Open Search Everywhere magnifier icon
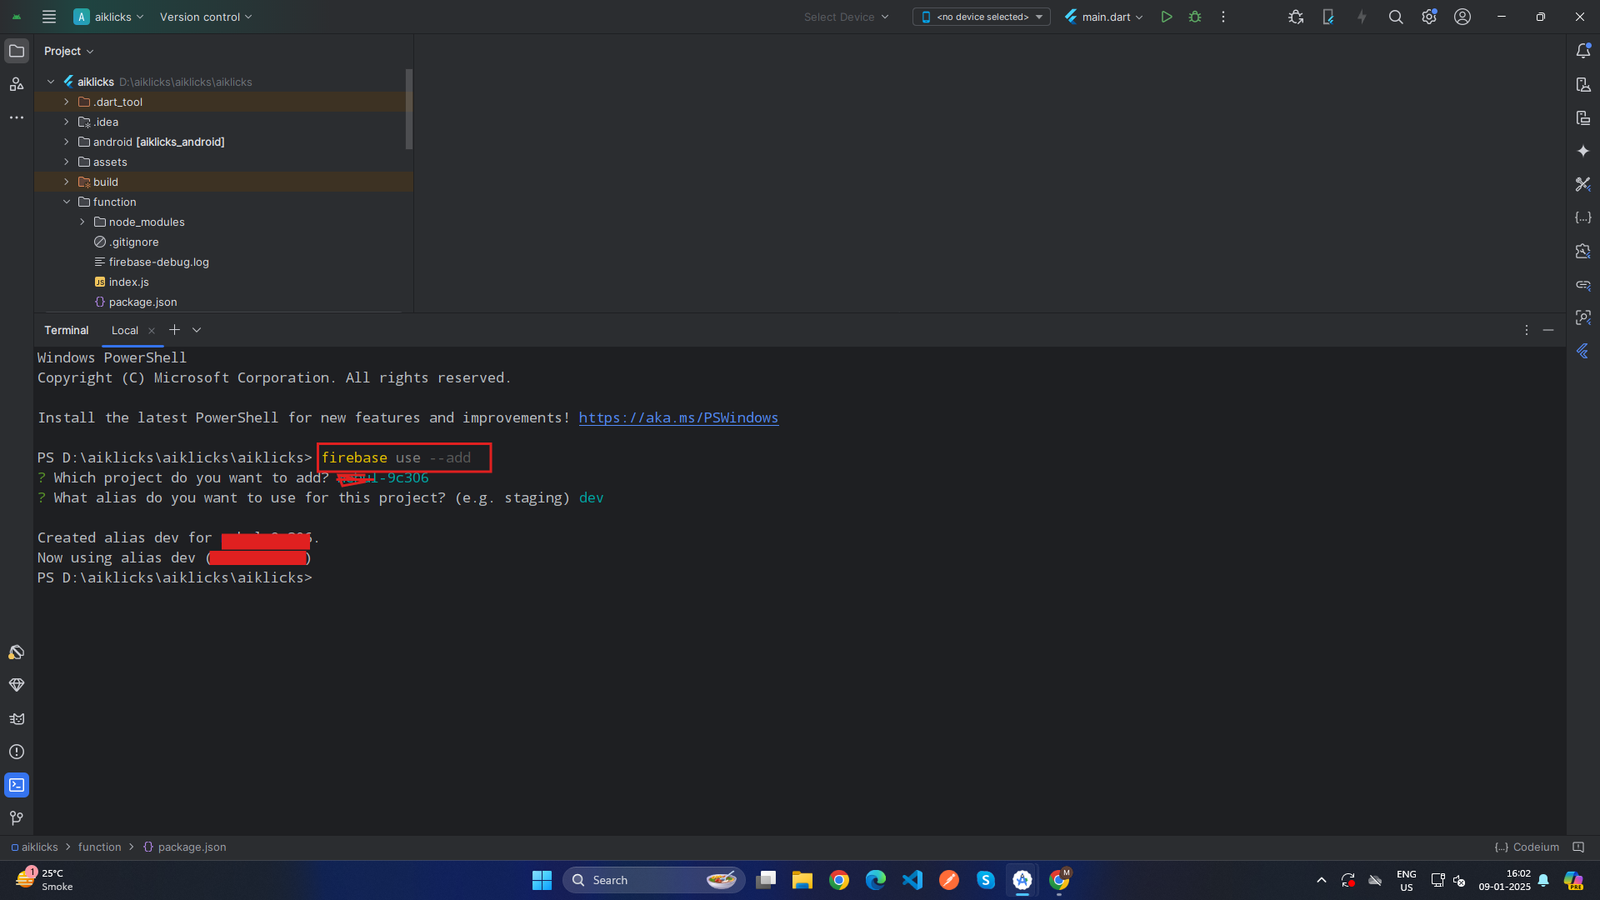 pos(1396,17)
